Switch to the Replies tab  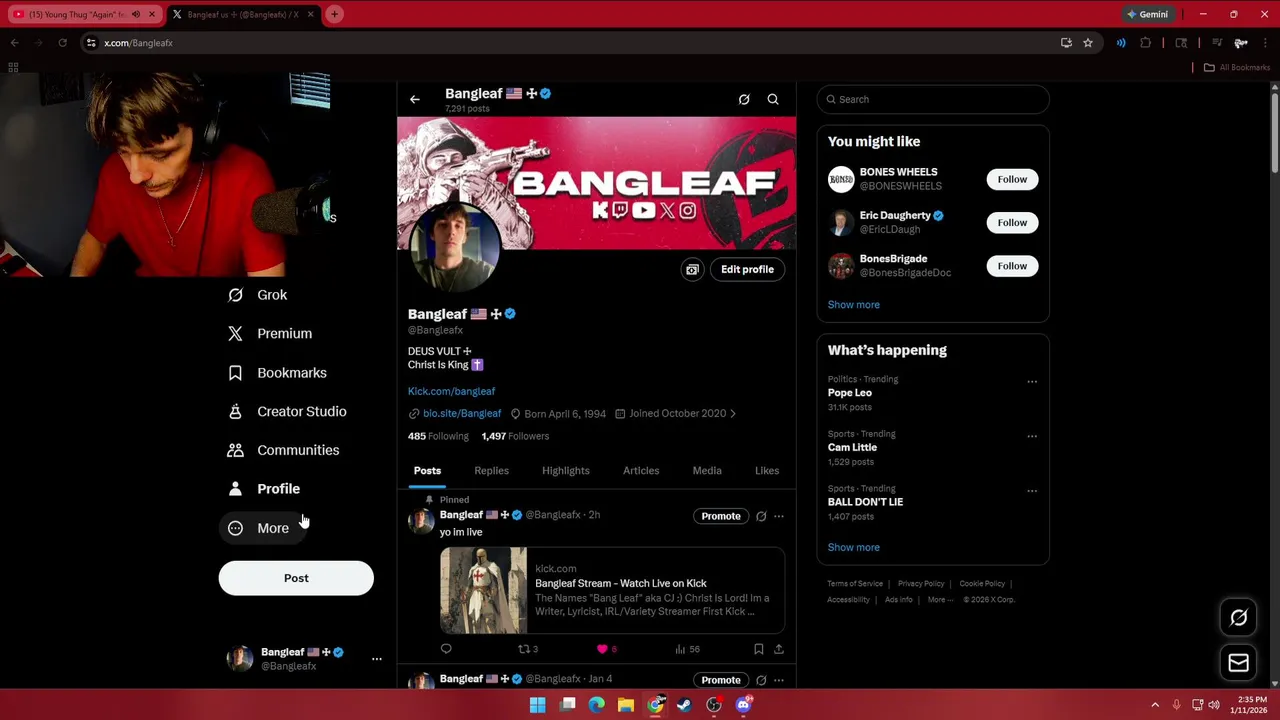pos(491,471)
